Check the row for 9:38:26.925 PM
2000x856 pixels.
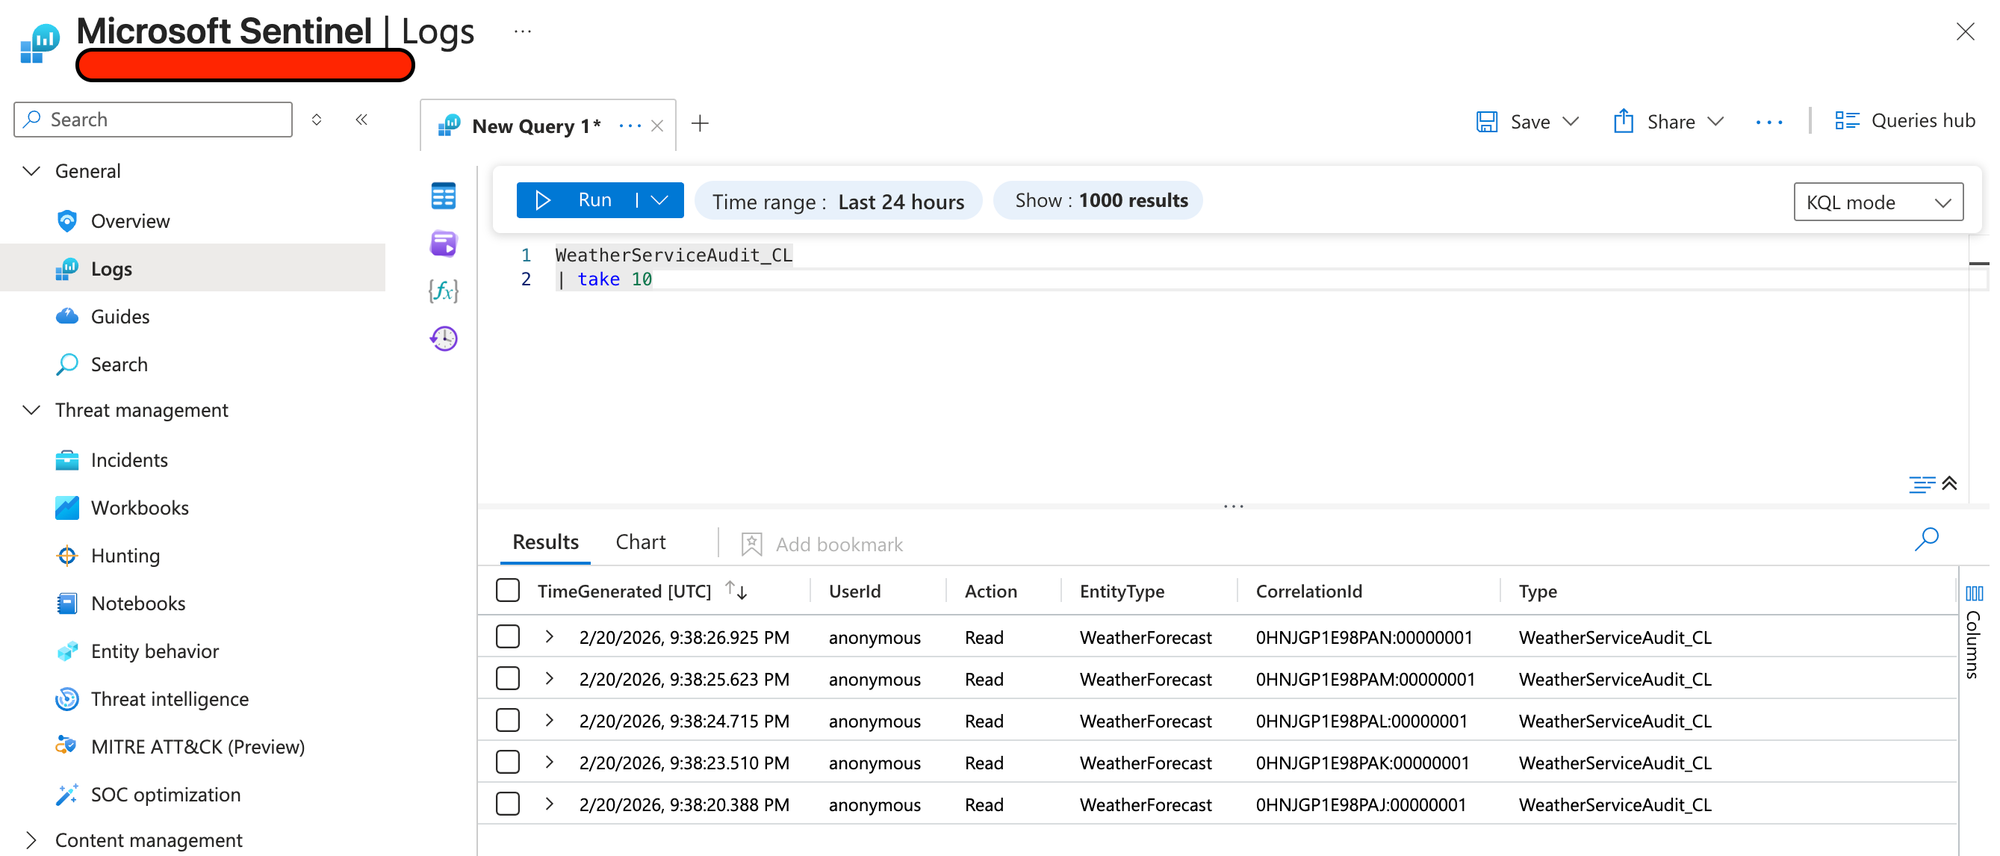[x=508, y=637]
